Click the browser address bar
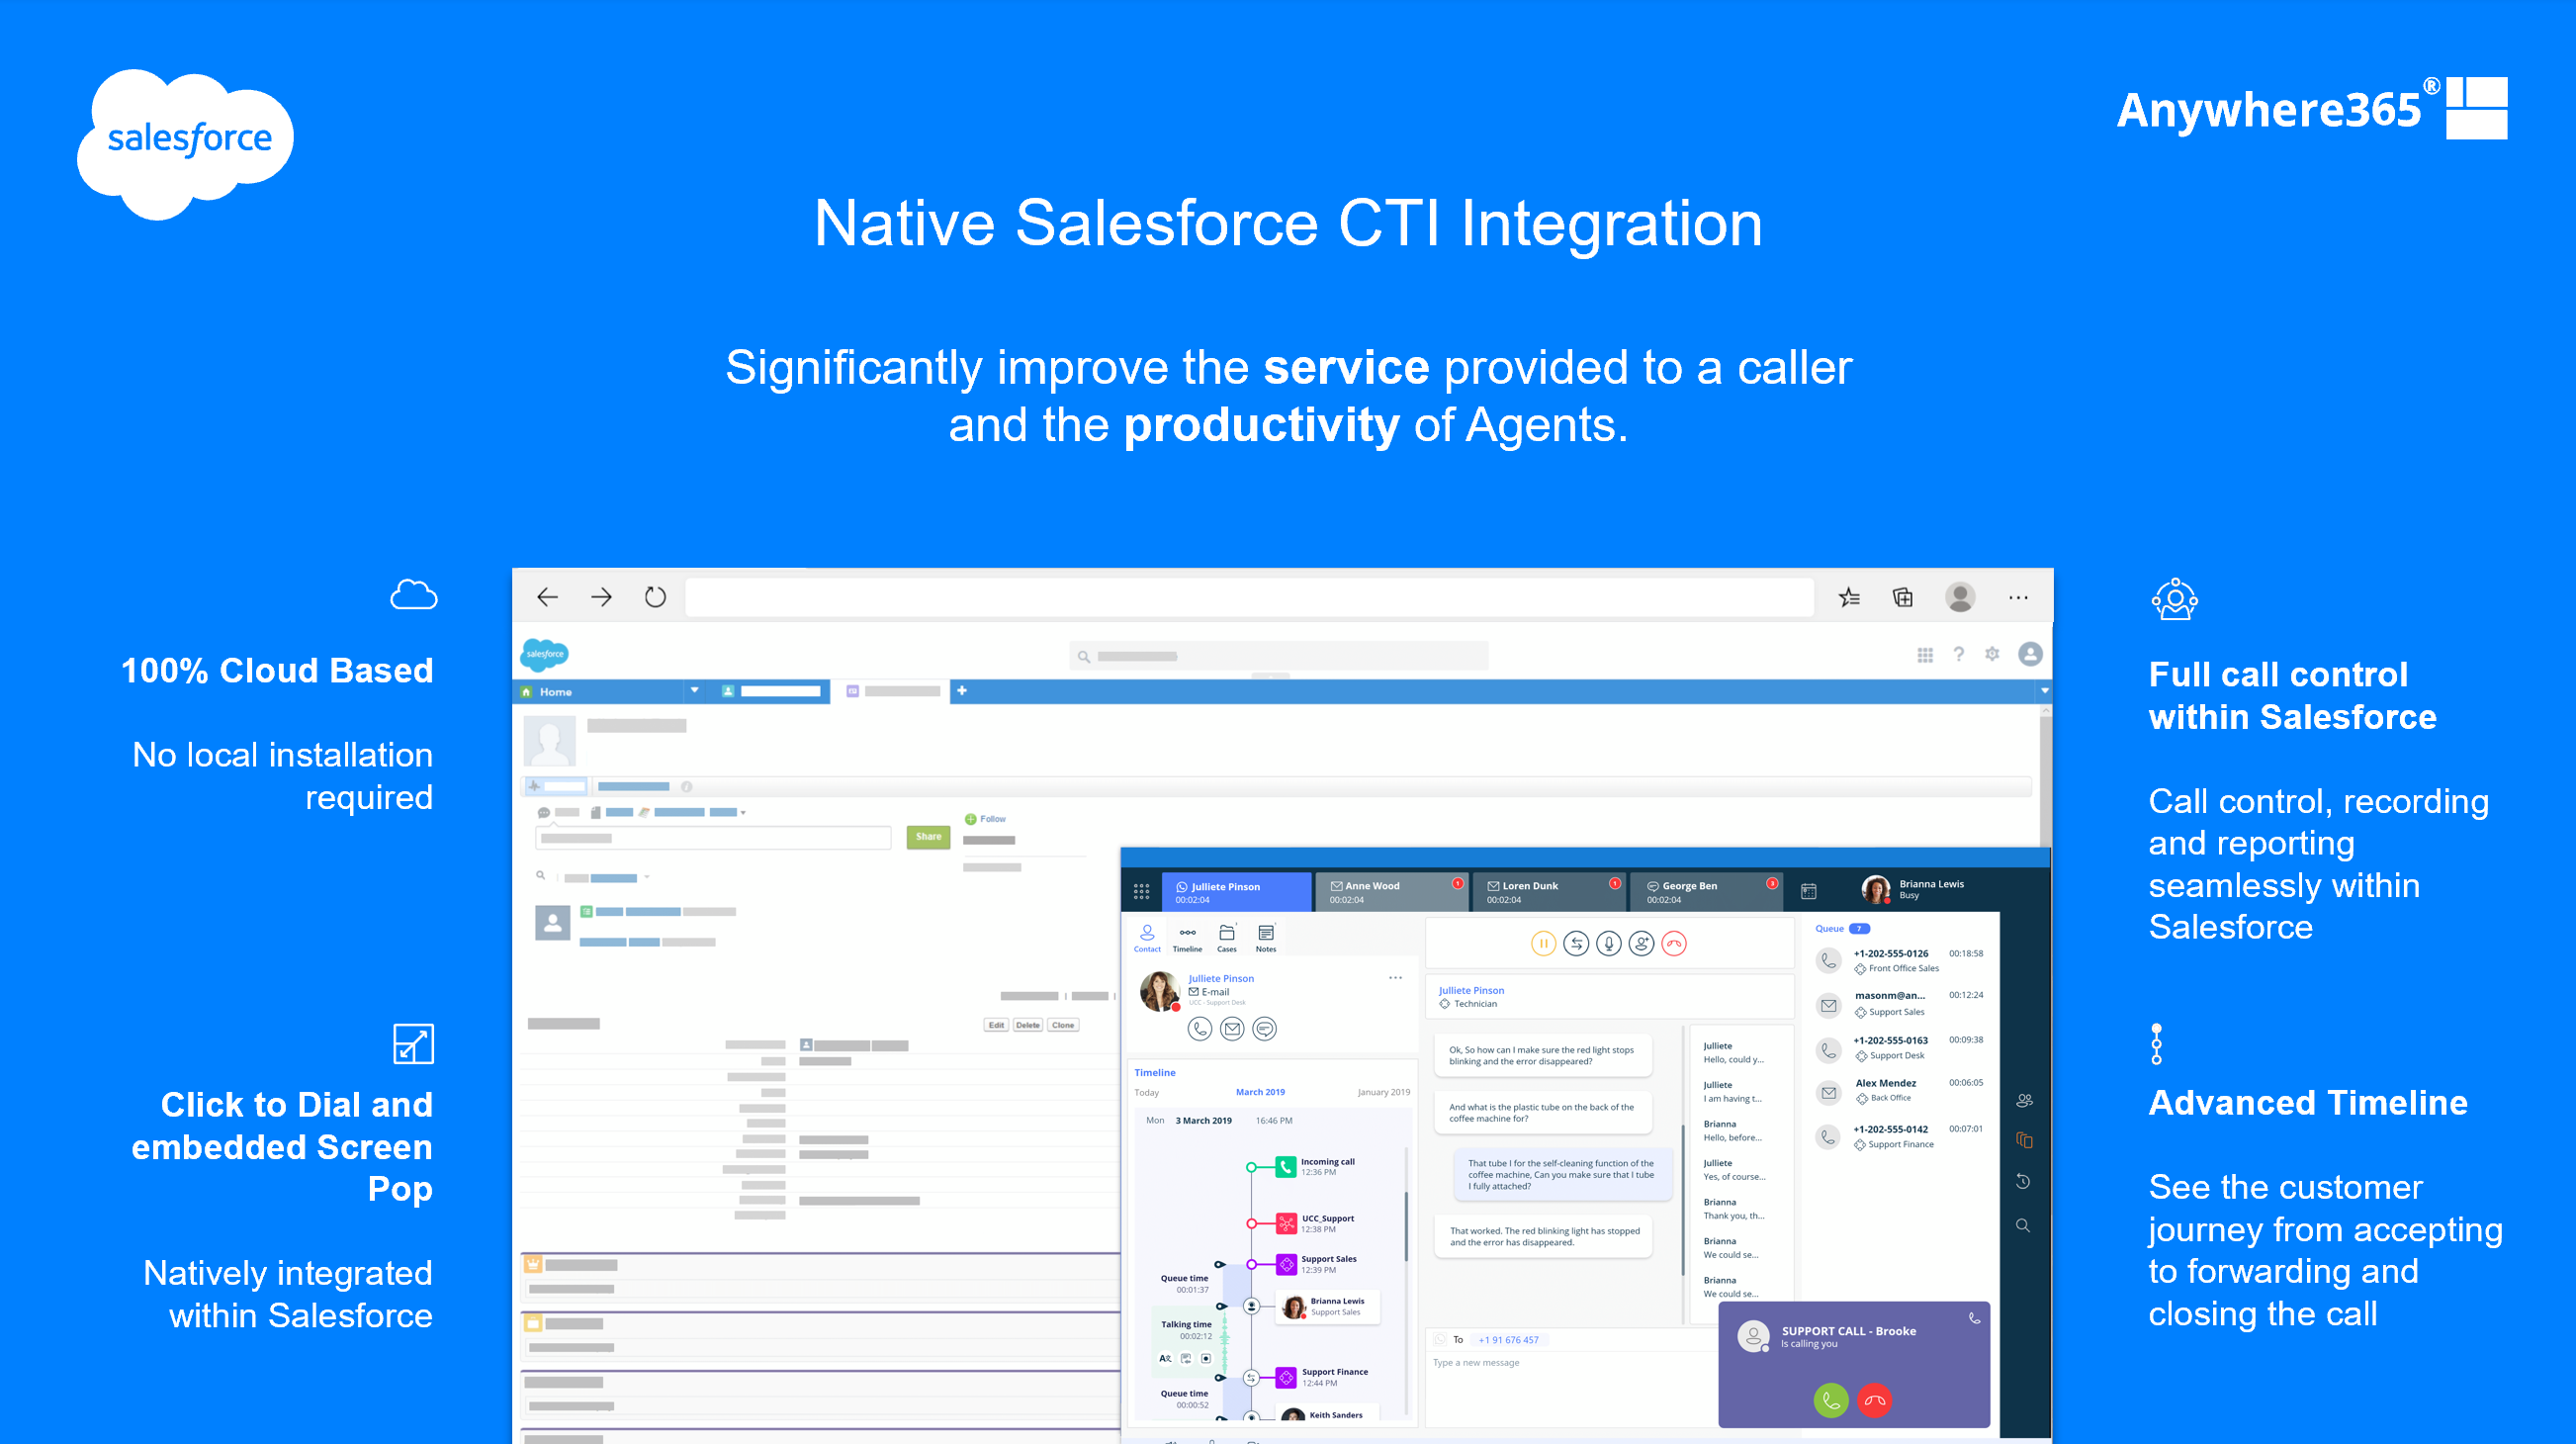The height and width of the screenshot is (1444, 2576). pos(1249,597)
